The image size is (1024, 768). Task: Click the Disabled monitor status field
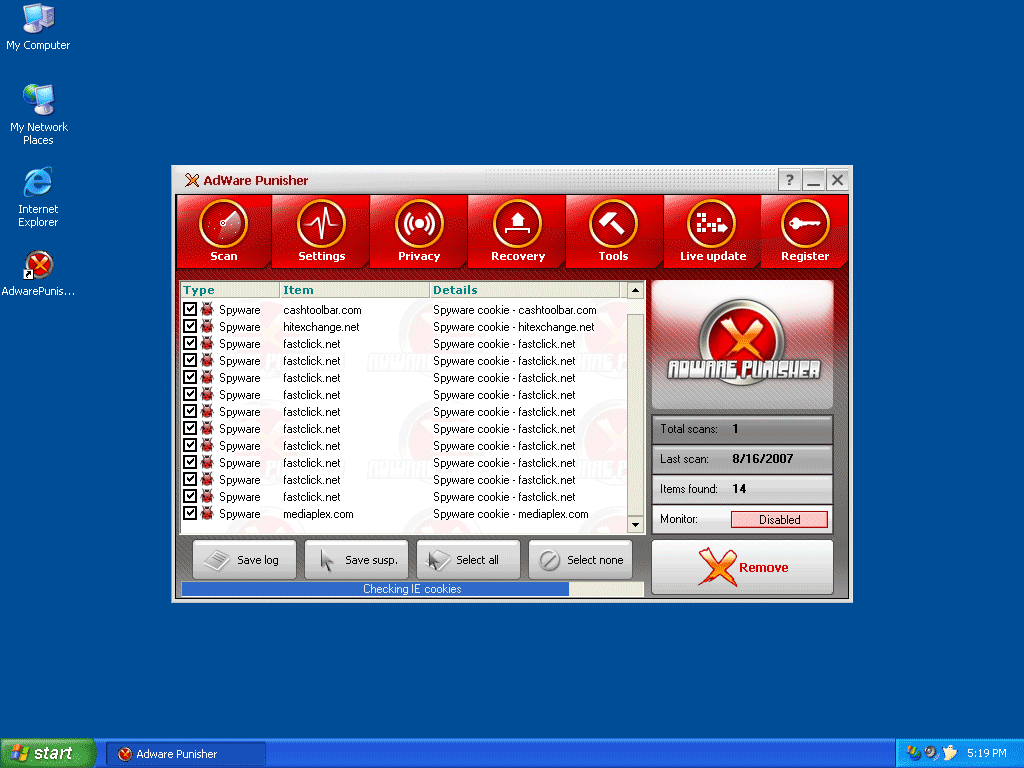click(x=779, y=519)
